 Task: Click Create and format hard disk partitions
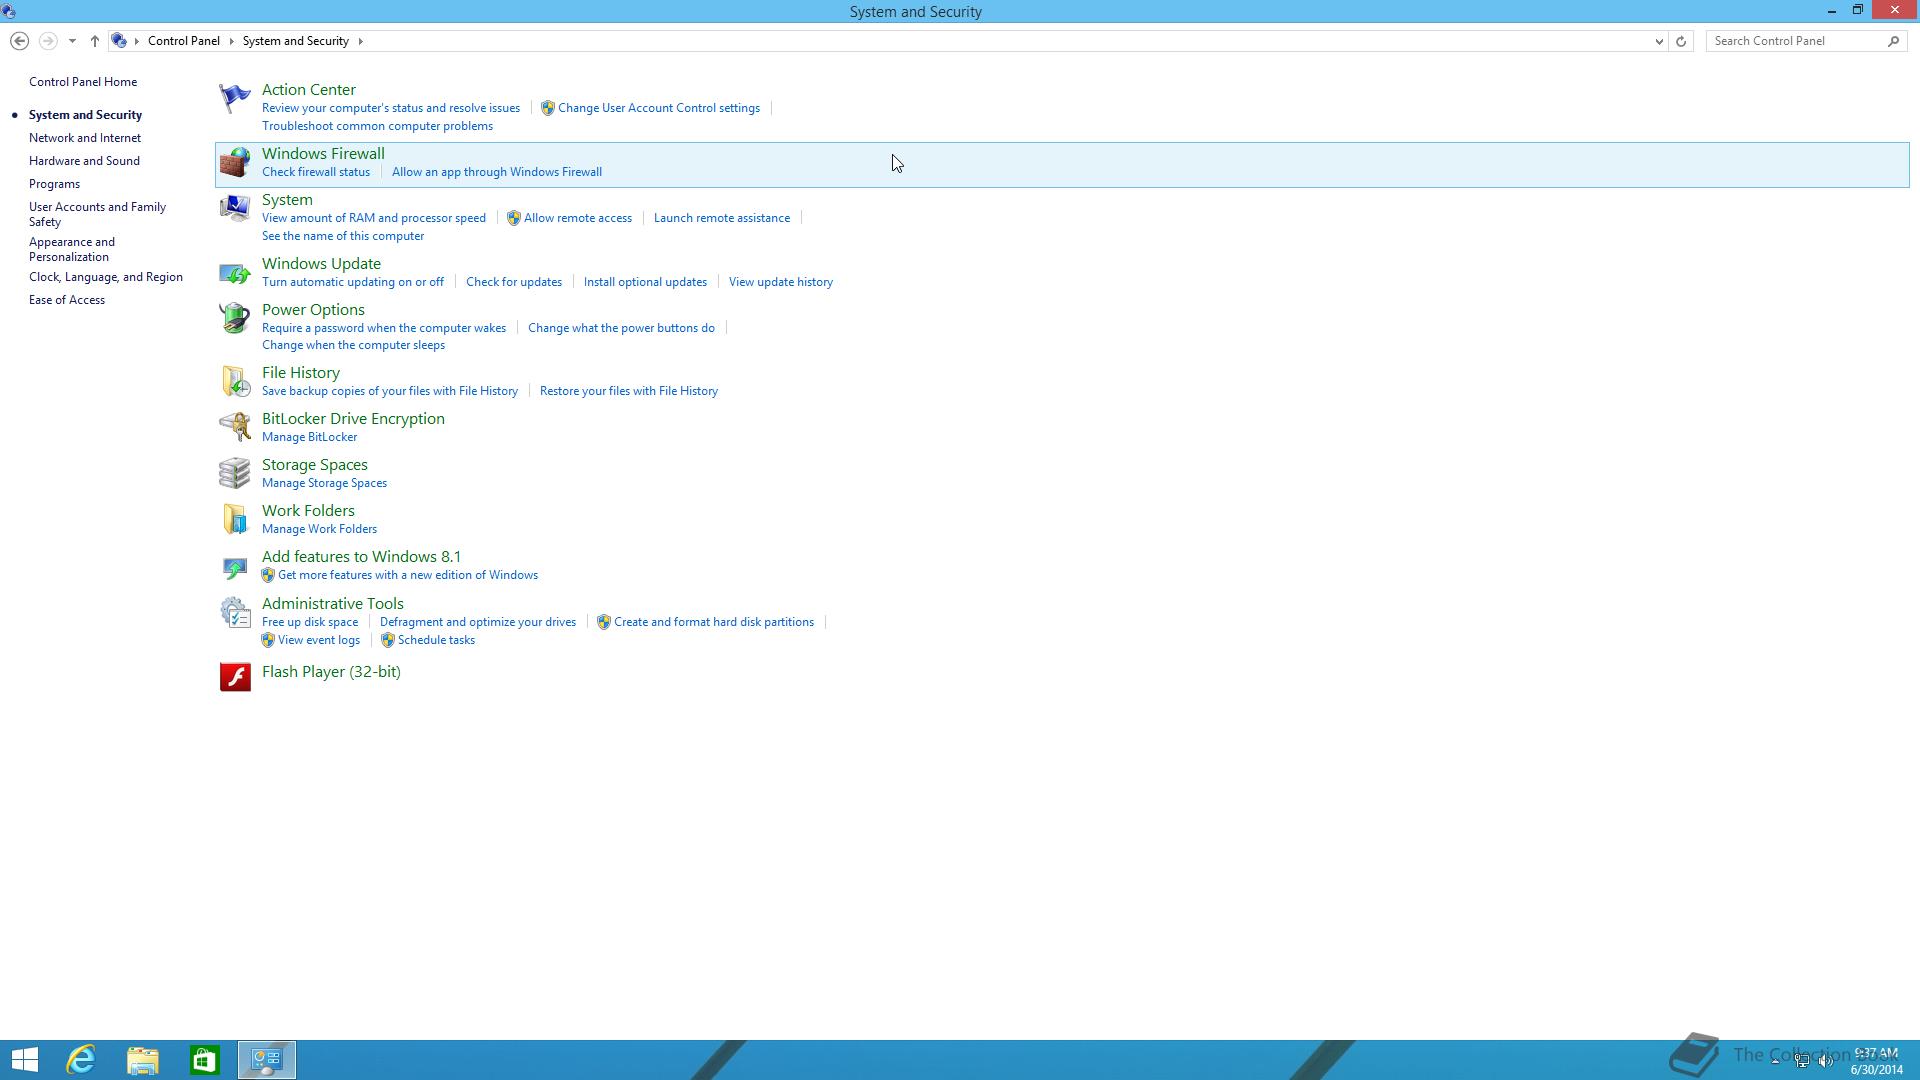[x=714, y=622]
